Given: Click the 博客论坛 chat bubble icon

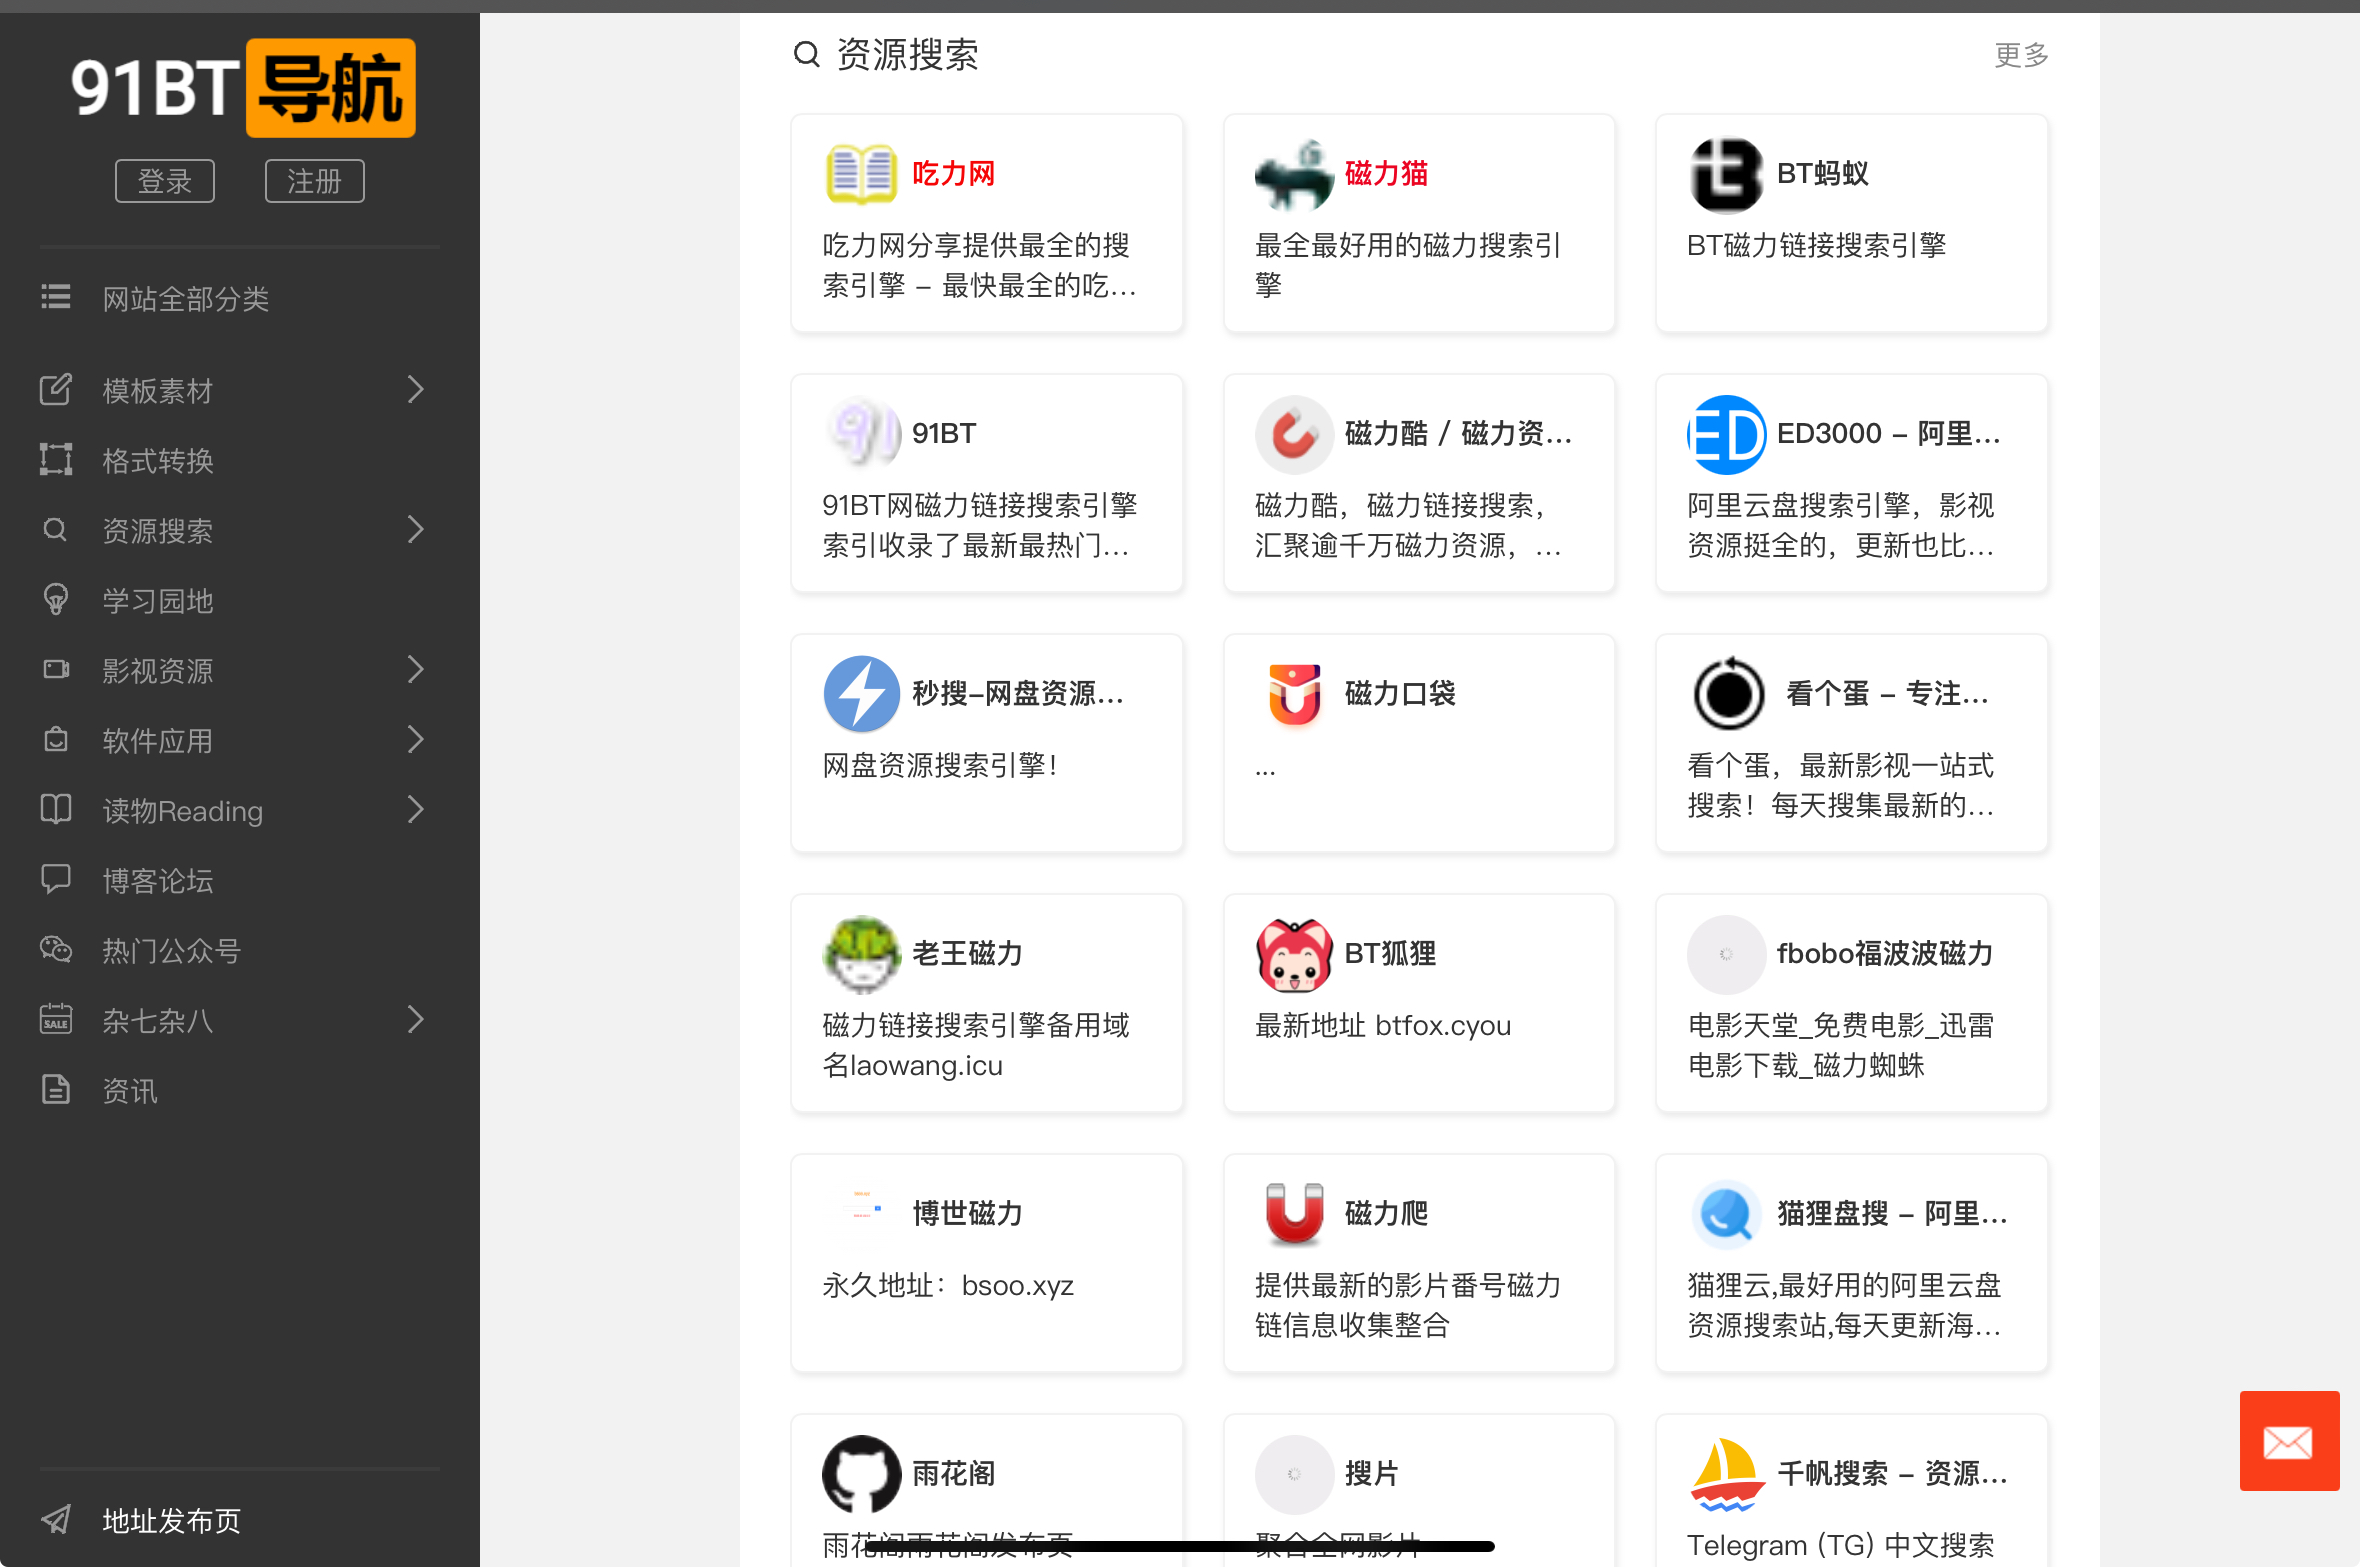Looking at the screenshot, I should (x=56, y=879).
